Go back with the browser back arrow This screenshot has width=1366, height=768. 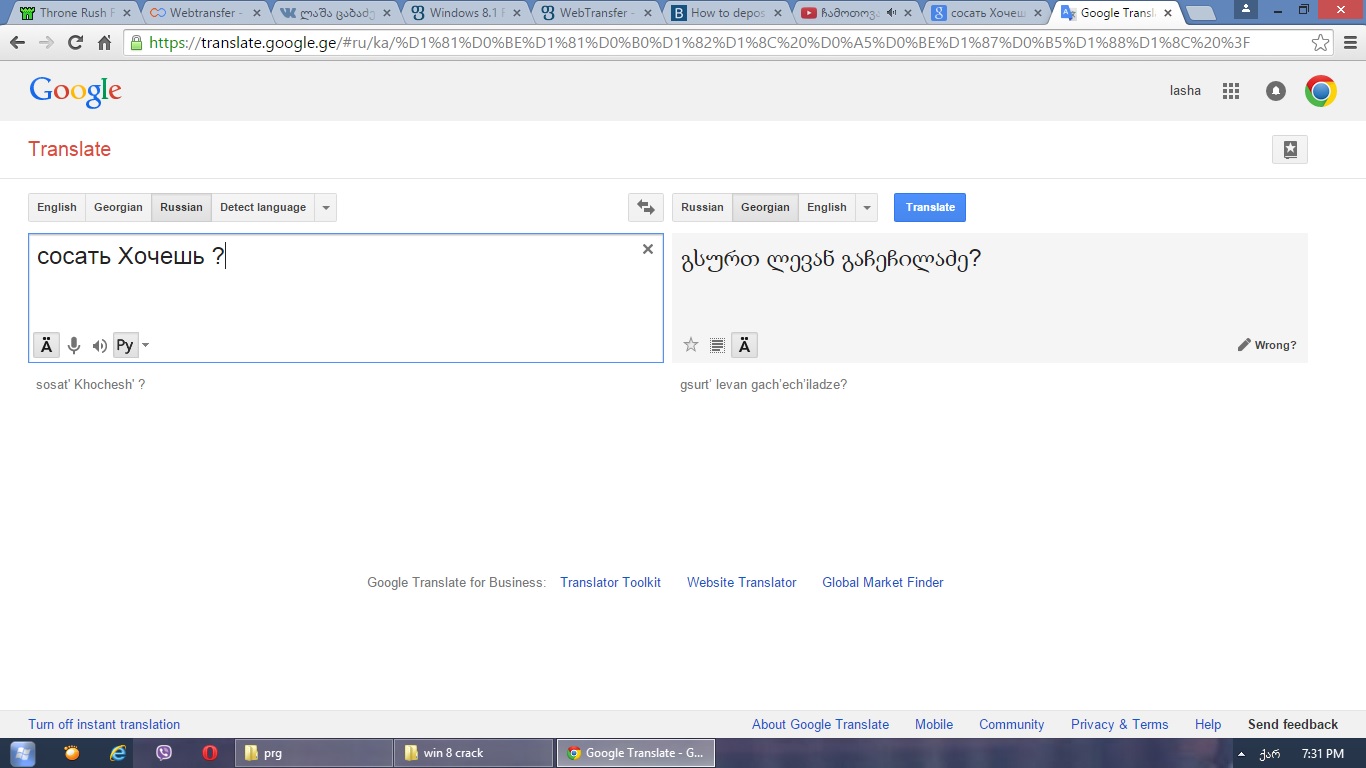(x=17, y=43)
